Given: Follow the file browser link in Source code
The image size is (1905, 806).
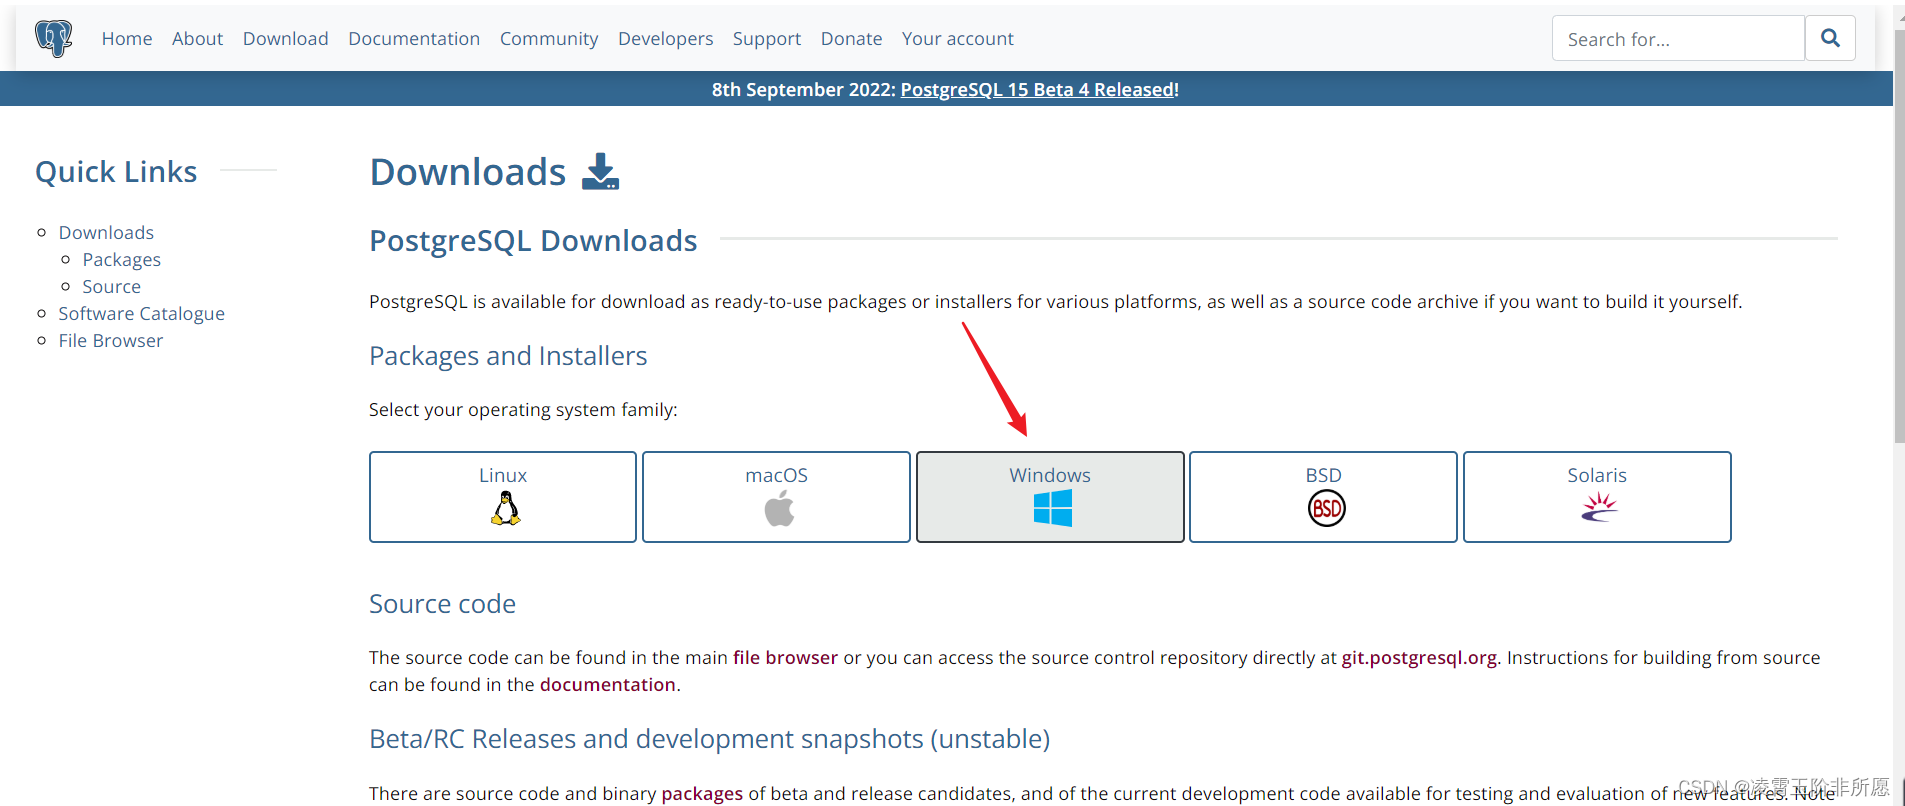Looking at the screenshot, I should point(785,657).
